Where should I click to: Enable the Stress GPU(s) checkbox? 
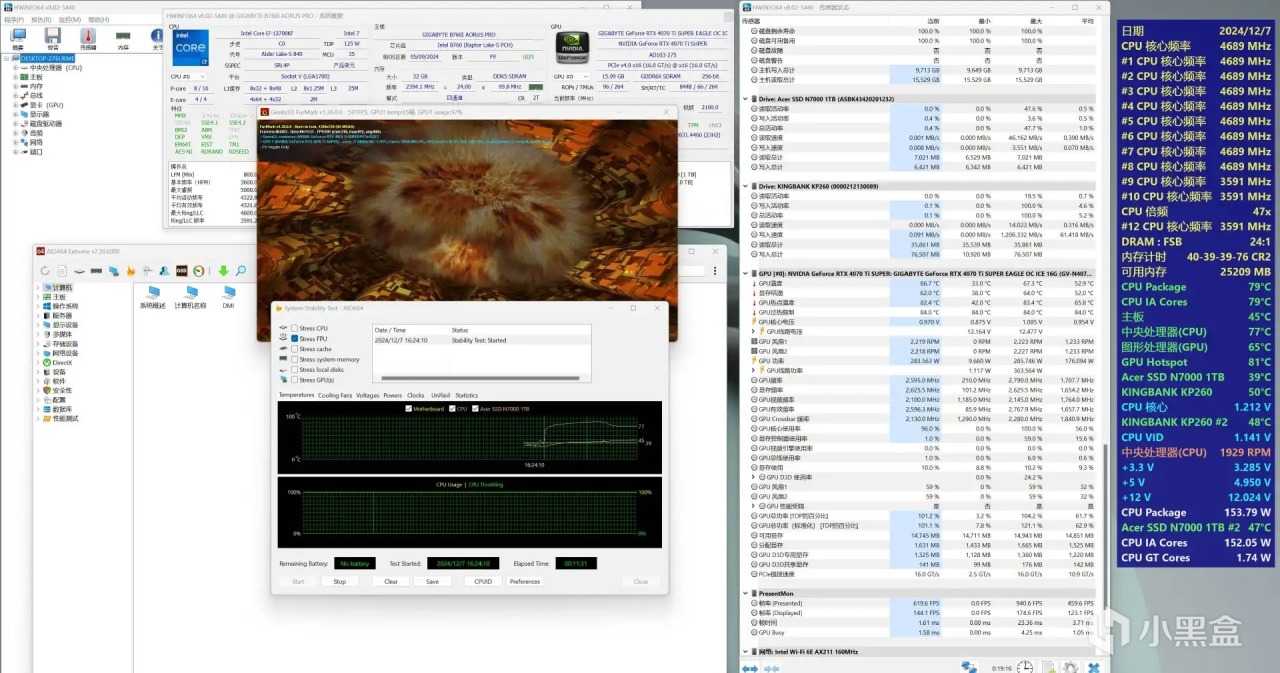(294, 380)
